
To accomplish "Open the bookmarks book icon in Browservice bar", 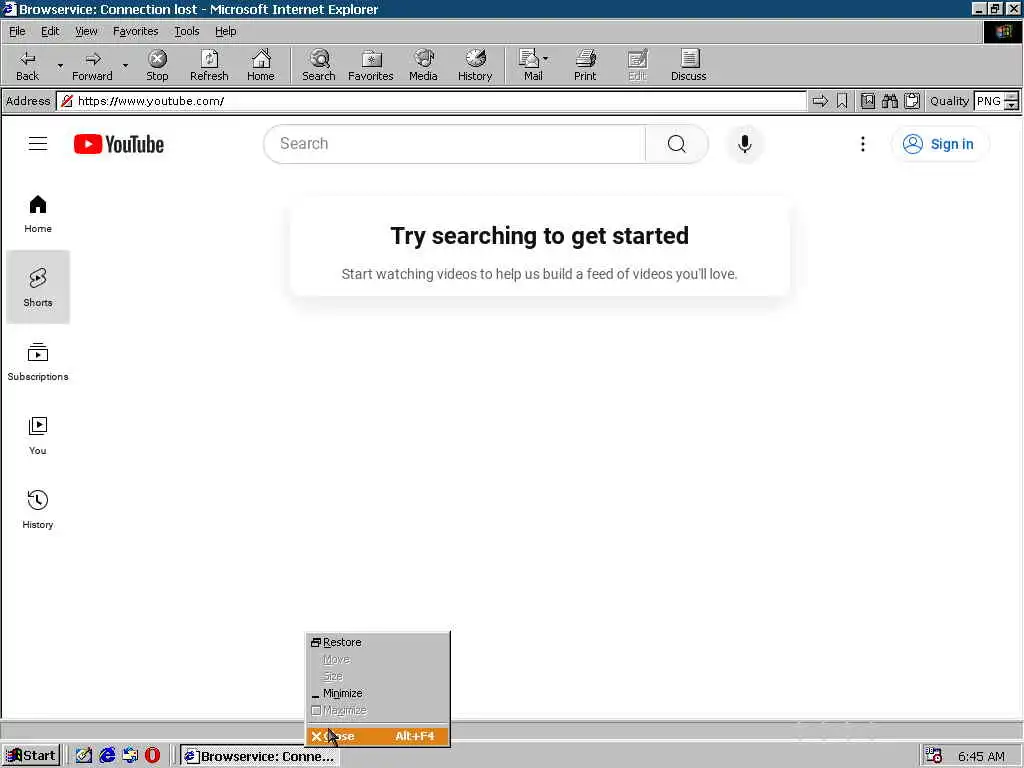I will click(x=867, y=101).
